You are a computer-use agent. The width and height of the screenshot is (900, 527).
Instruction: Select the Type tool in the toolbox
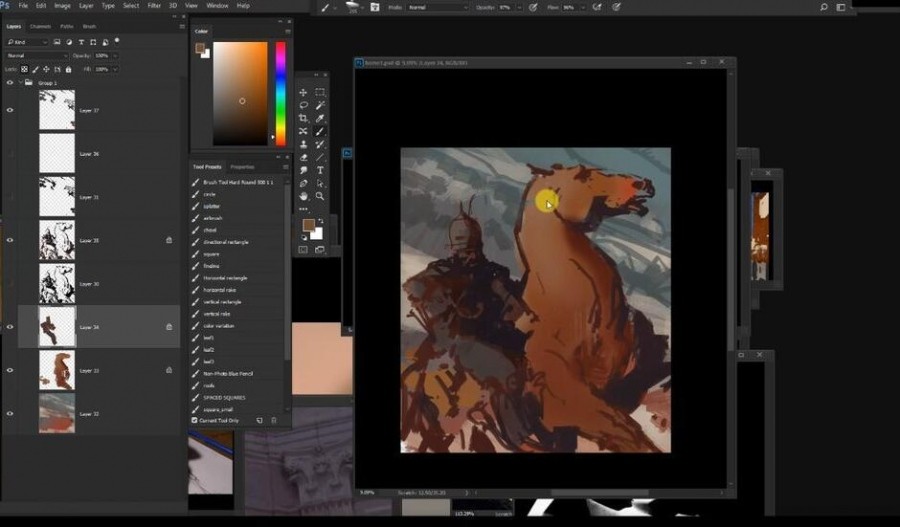click(x=320, y=170)
